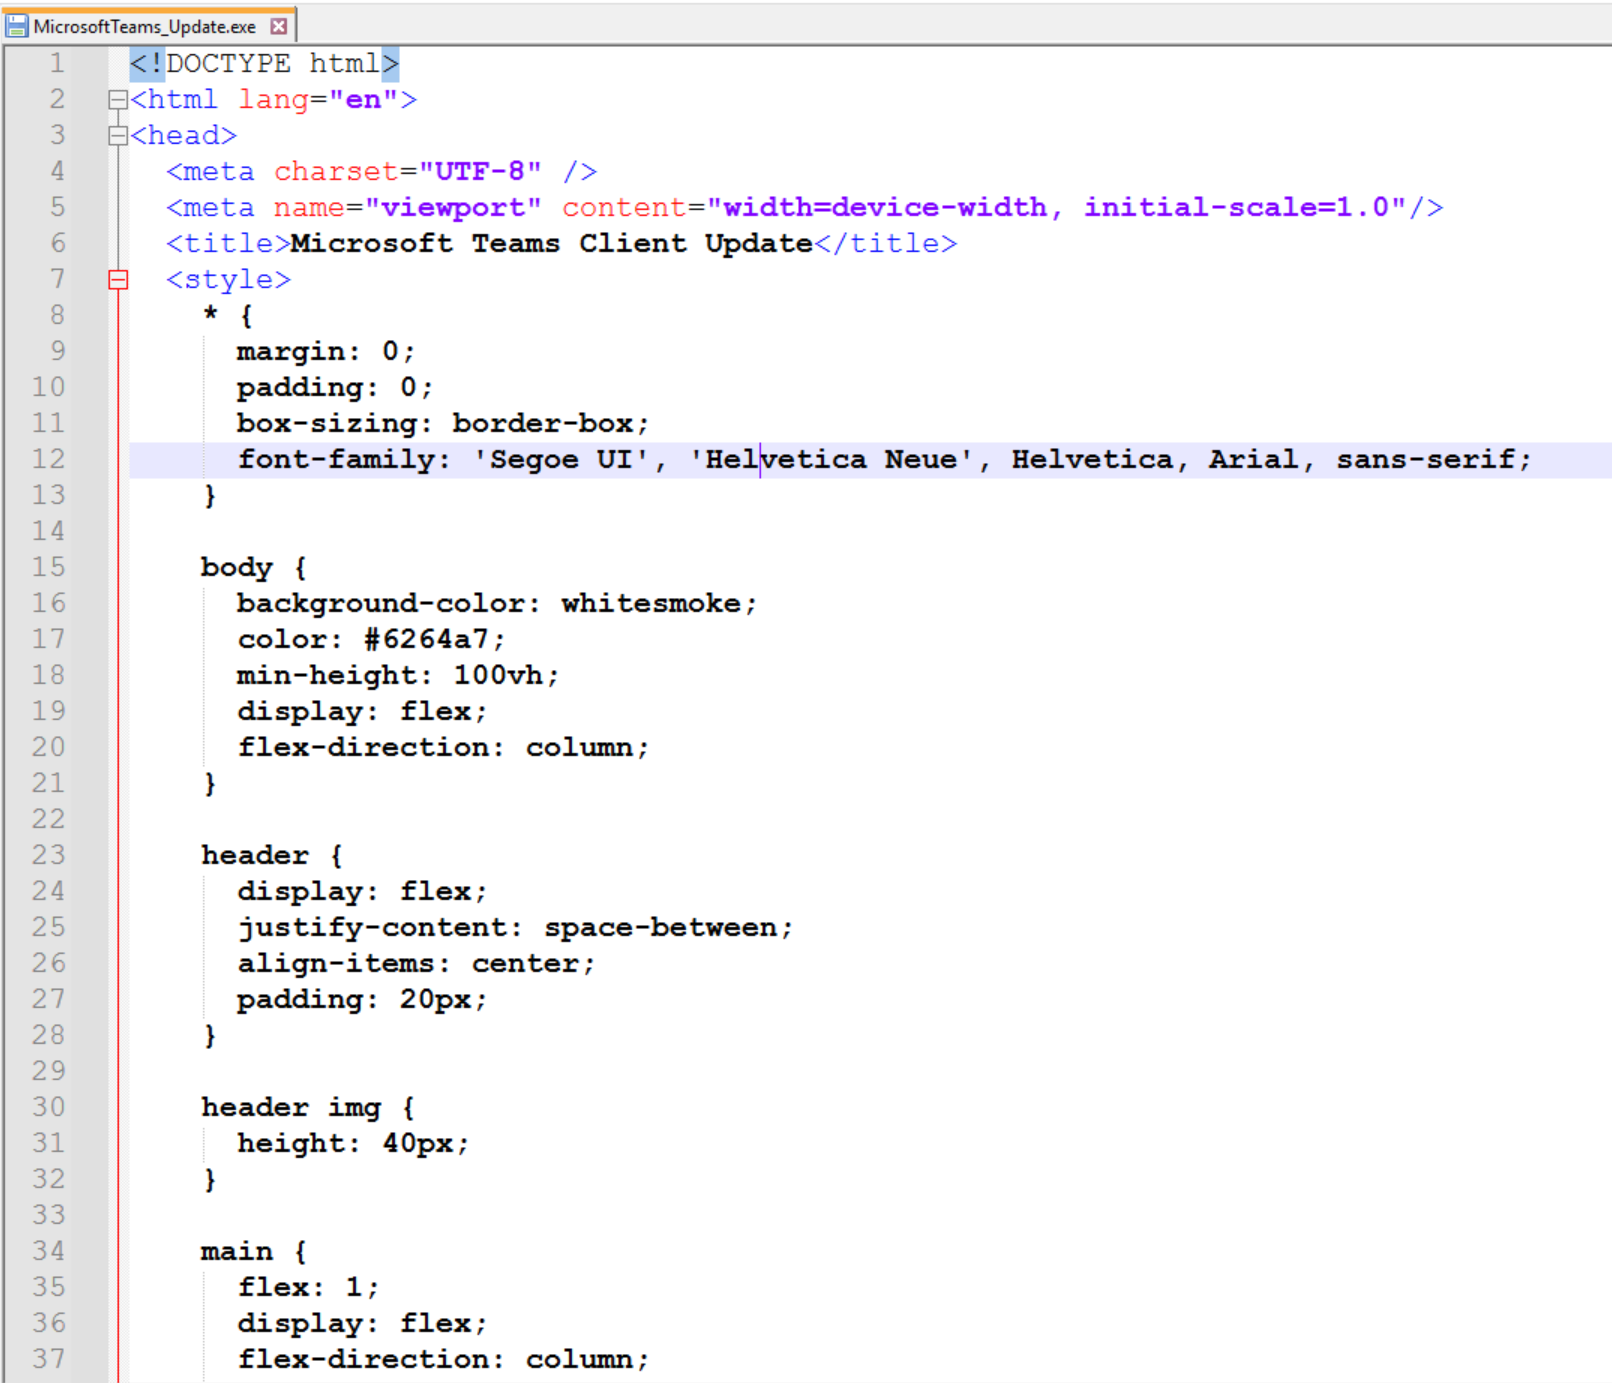Click 'flex-direction: column;' on line 20

click(443, 747)
